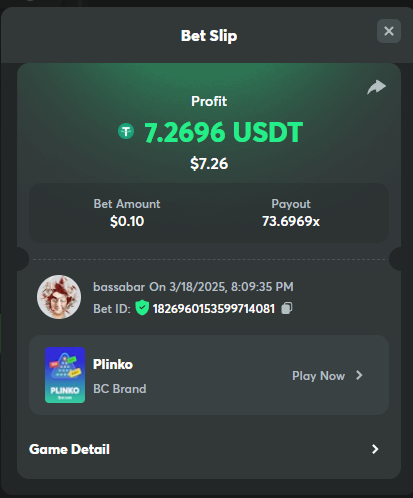The height and width of the screenshot is (498, 413).
Task: Copy the Bet ID with copy icon
Action: point(287,308)
